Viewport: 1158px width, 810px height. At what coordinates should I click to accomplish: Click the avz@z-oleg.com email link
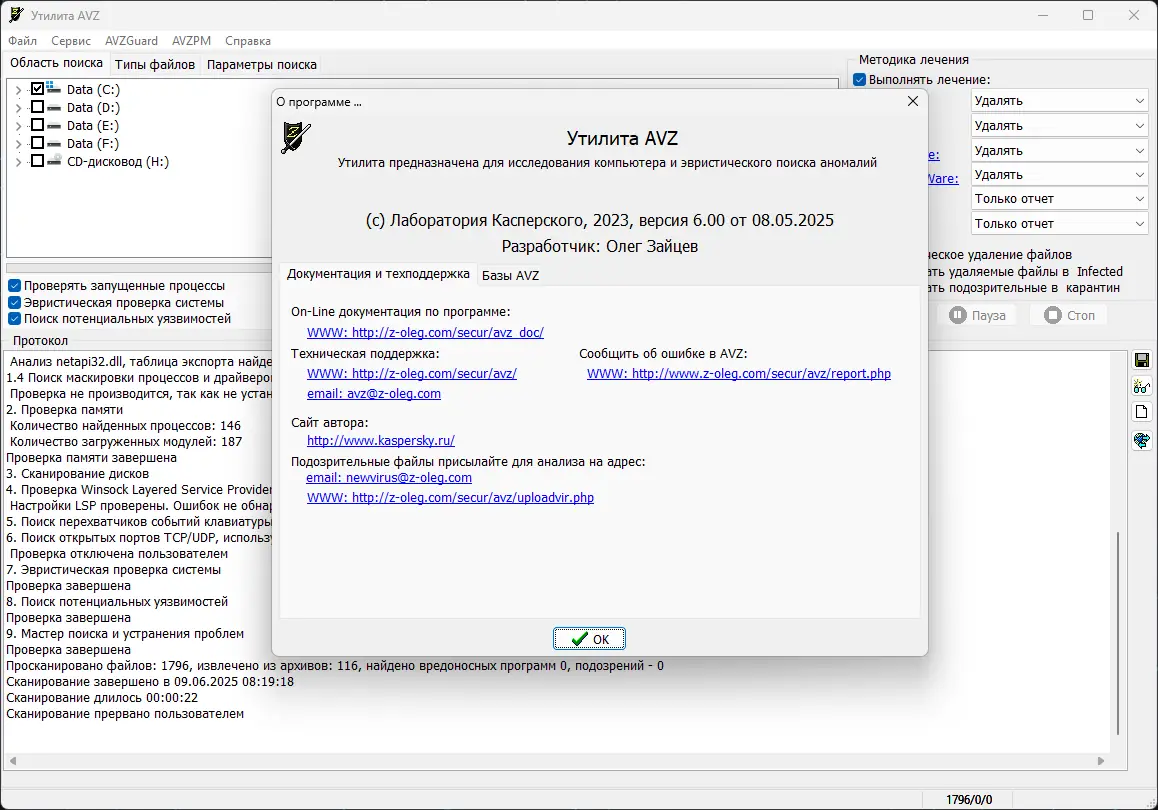[374, 394]
